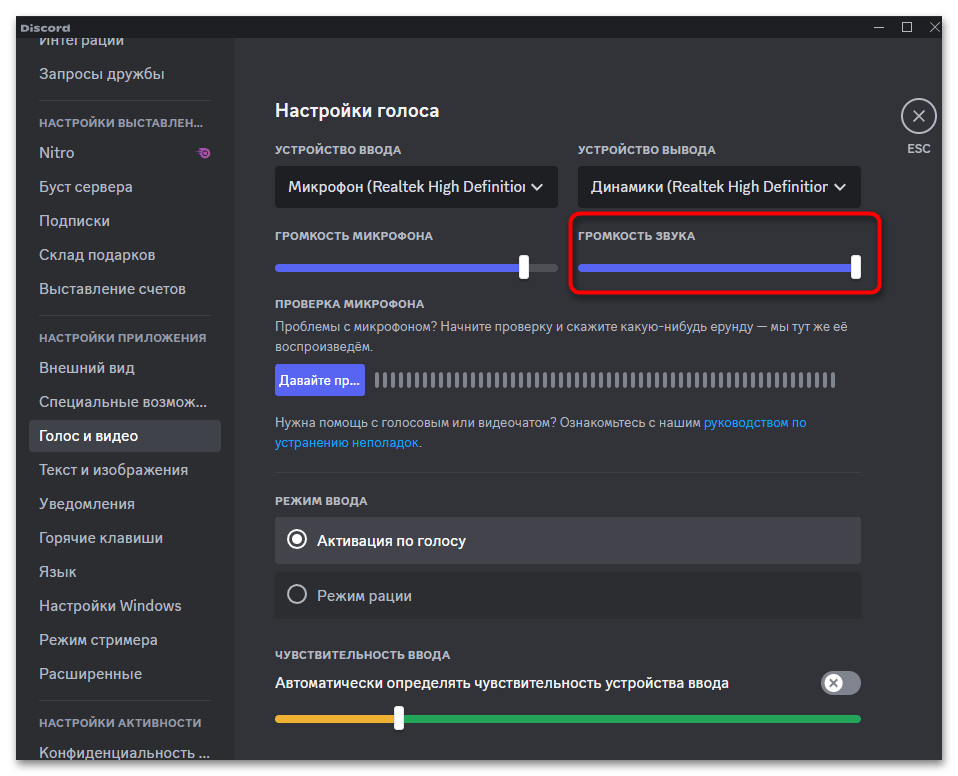The image size is (958, 776).
Task: Open the troubleshooting guide link
Action: (755, 423)
